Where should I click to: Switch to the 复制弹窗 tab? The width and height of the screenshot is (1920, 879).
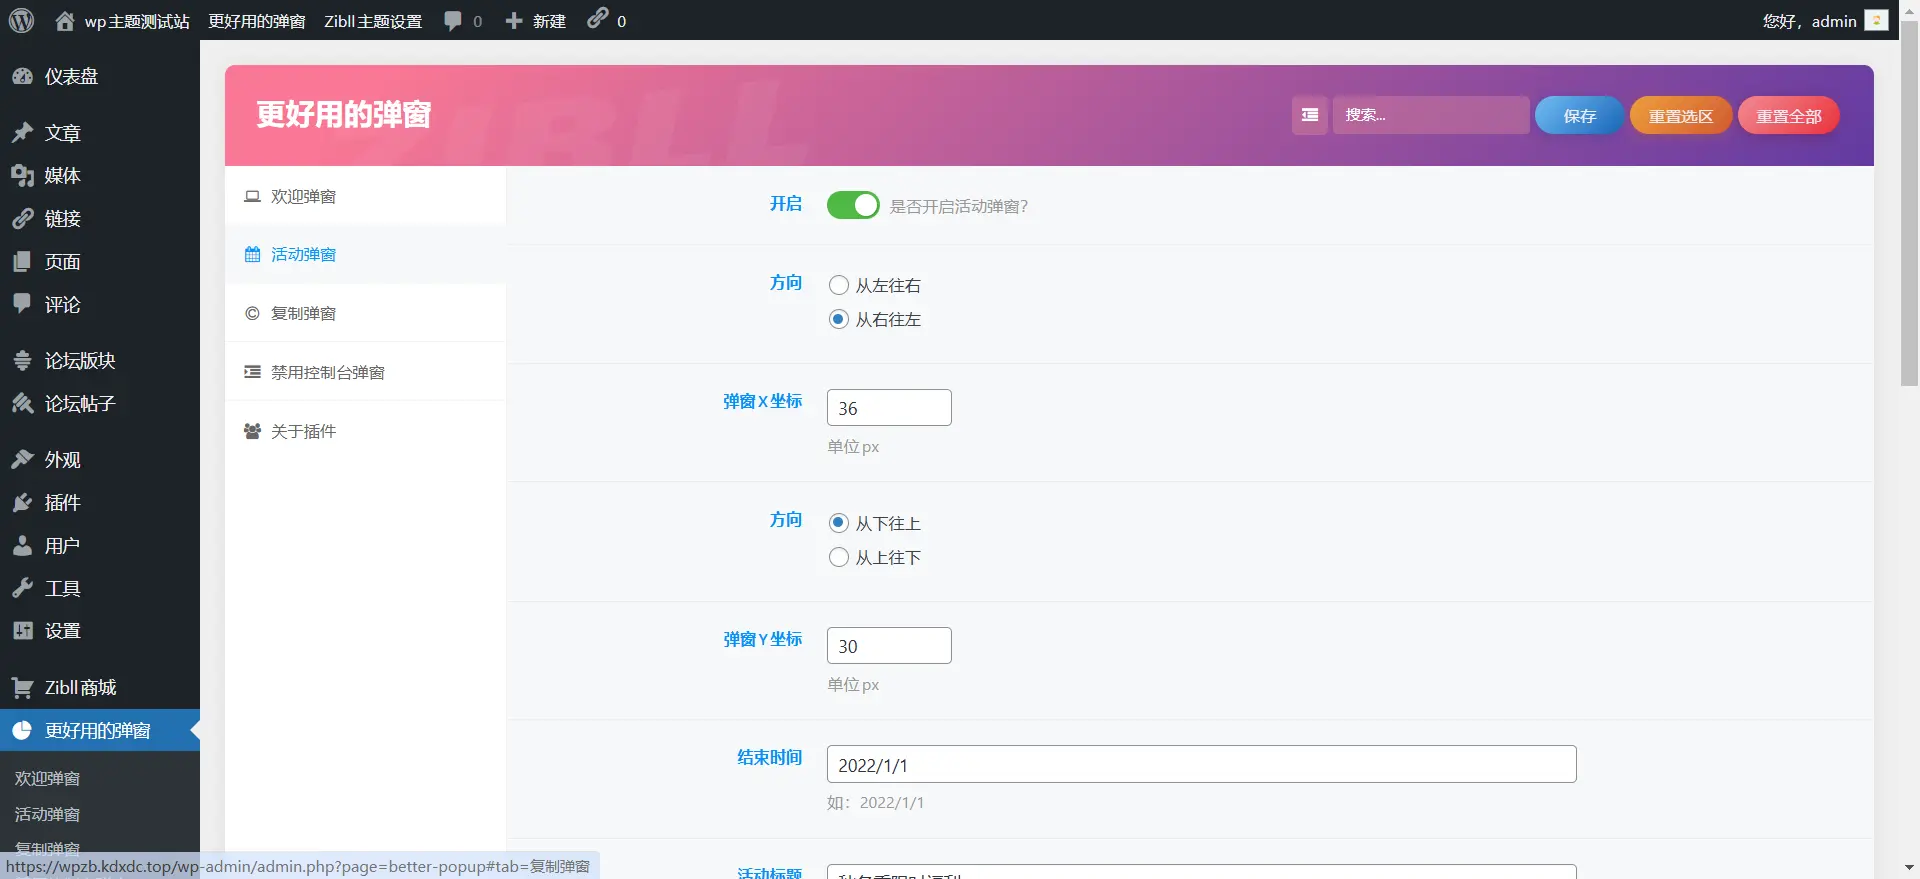[x=303, y=314]
